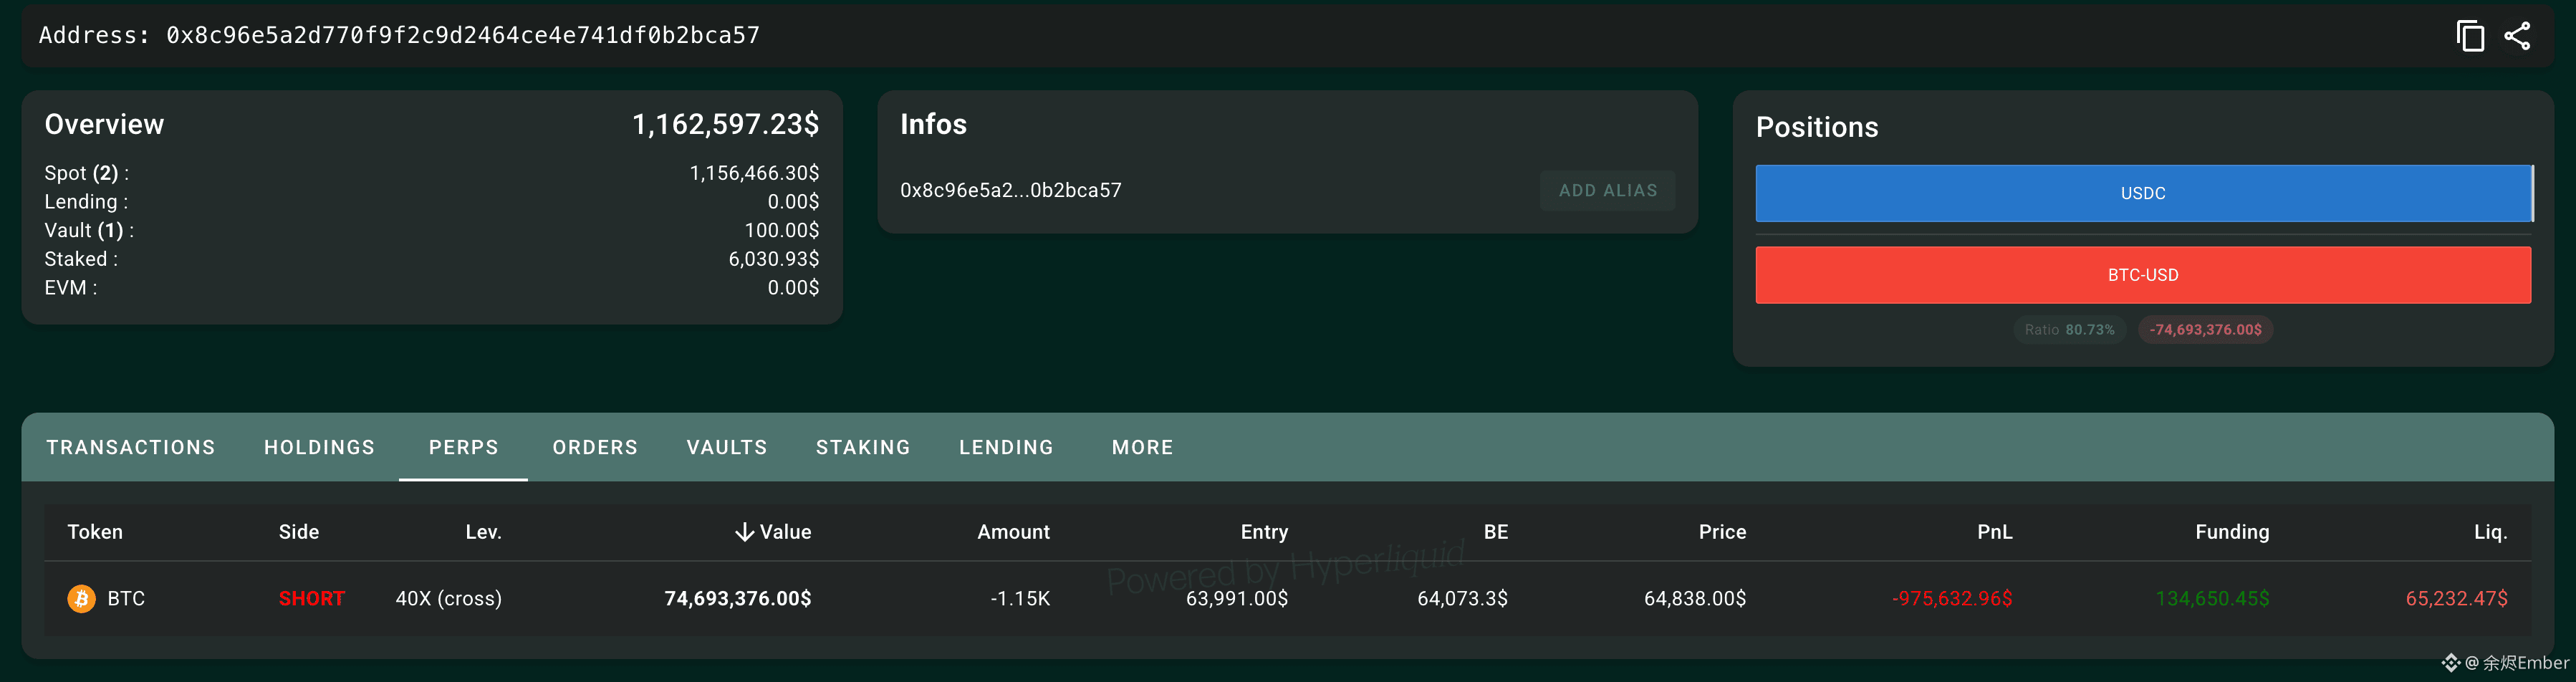The width and height of the screenshot is (2576, 682).
Task: Sort table by PnL column header
Action: point(1994,532)
